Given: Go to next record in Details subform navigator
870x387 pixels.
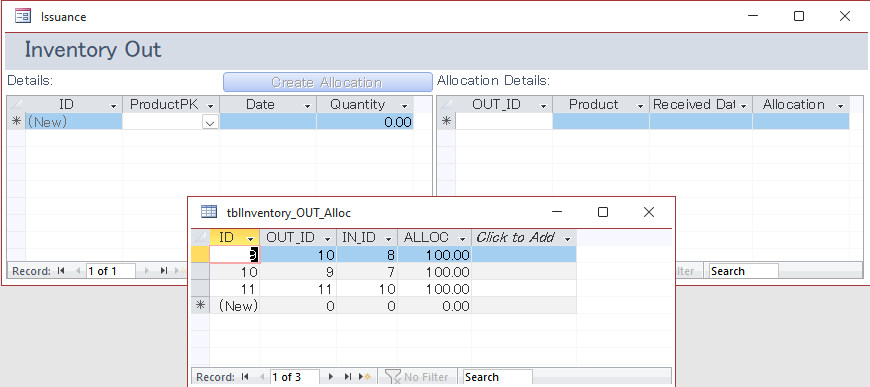Looking at the screenshot, I should coord(147,271).
